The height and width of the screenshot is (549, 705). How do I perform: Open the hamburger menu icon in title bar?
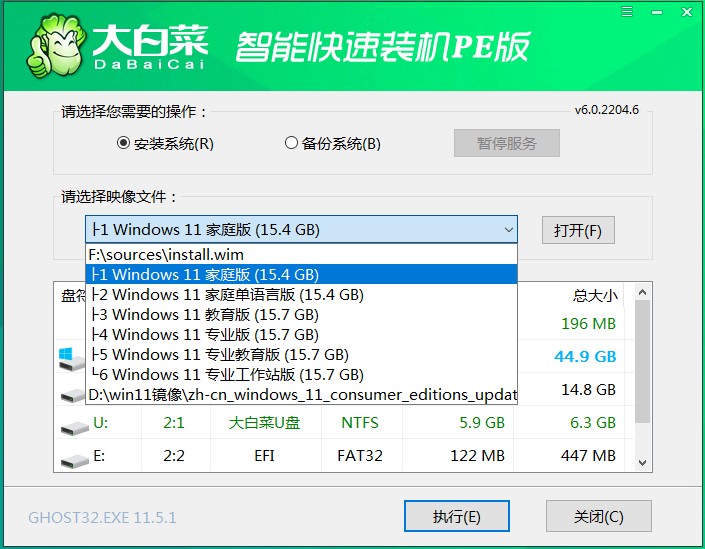627,11
